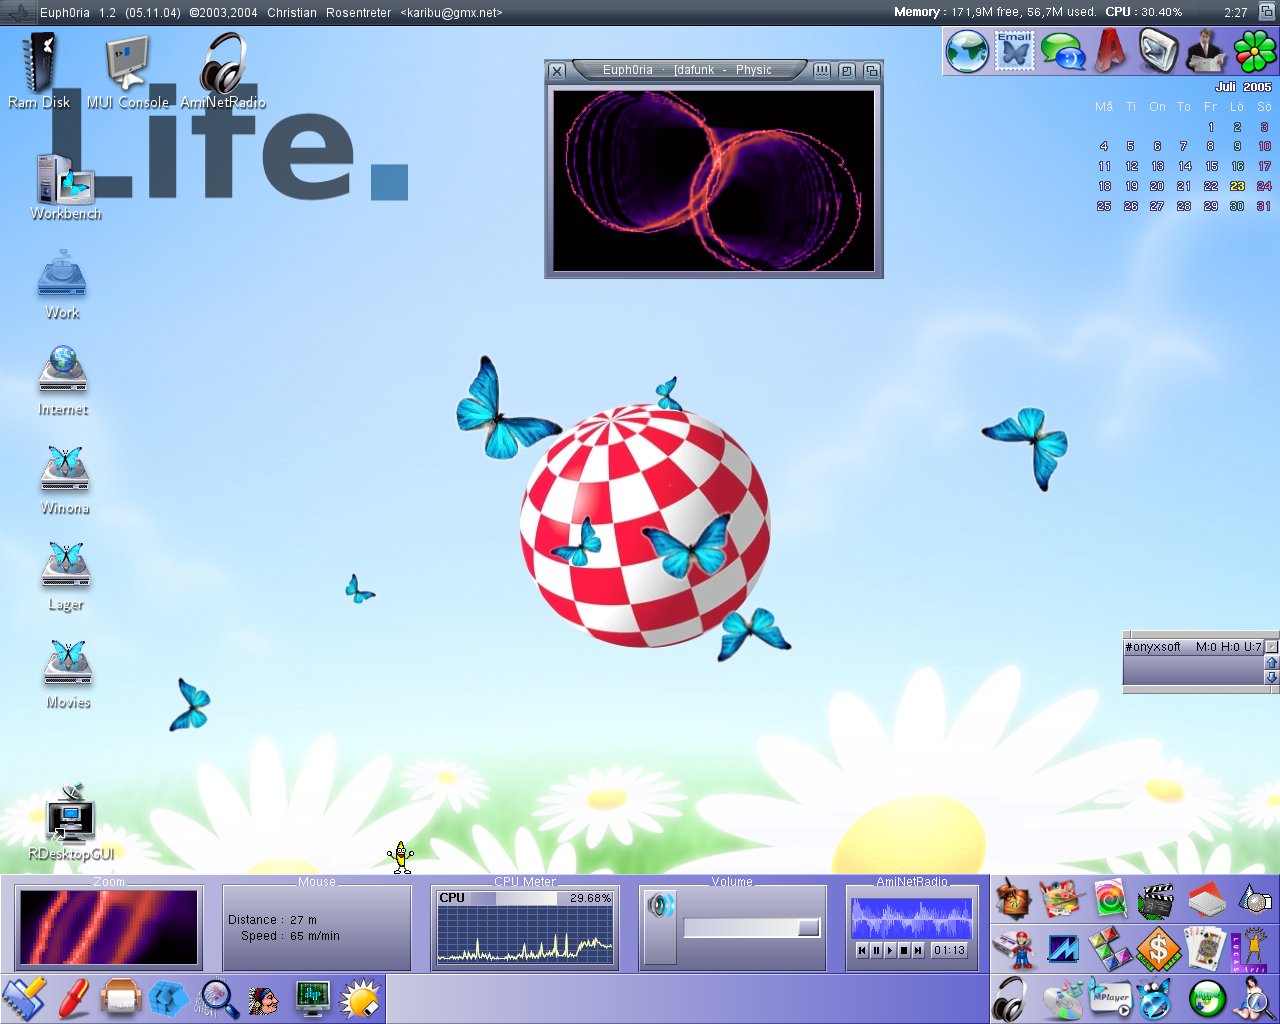The image size is (1280, 1024).
Task: Open the colorful swirl paint icon
Action: [x=1110, y=899]
